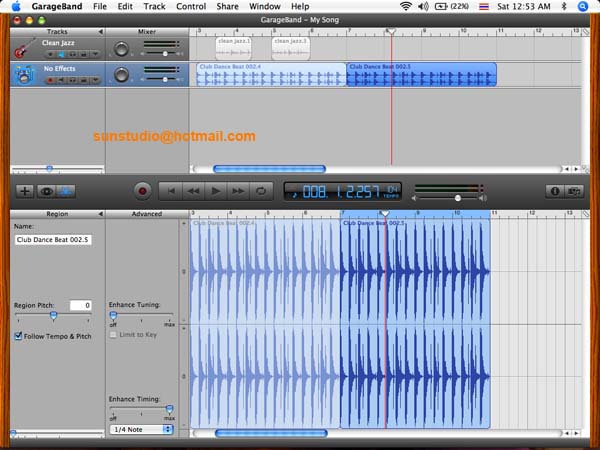Click the Clean Jazz guitar instrument icon

(24, 49)
